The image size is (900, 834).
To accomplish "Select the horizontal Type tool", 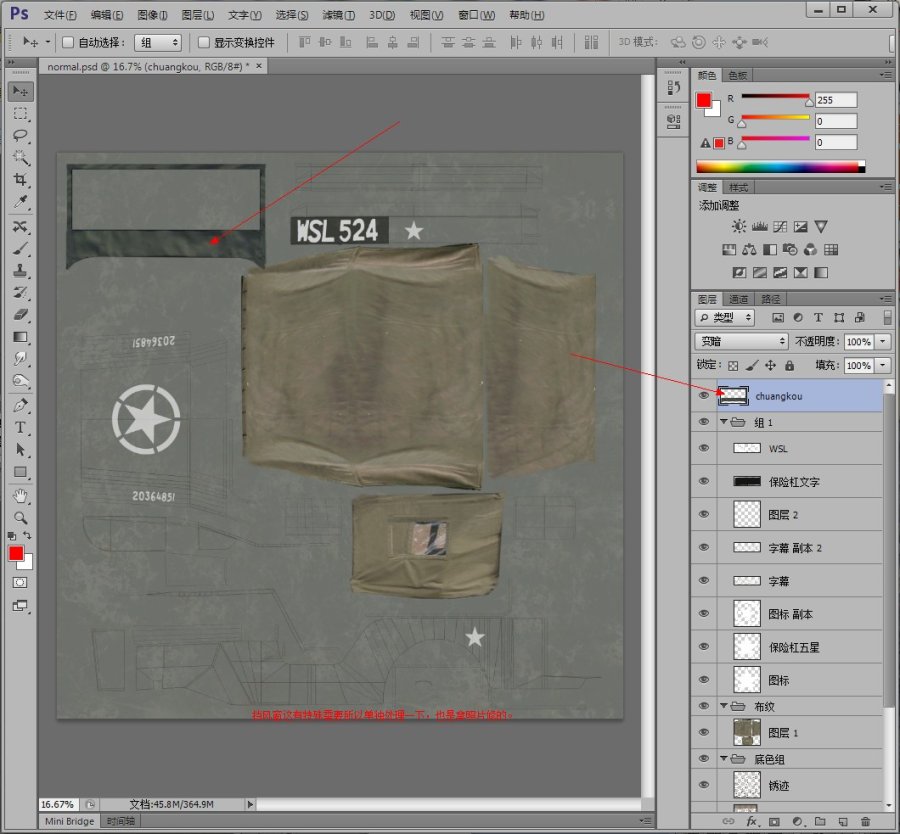I will pos(20,427).
